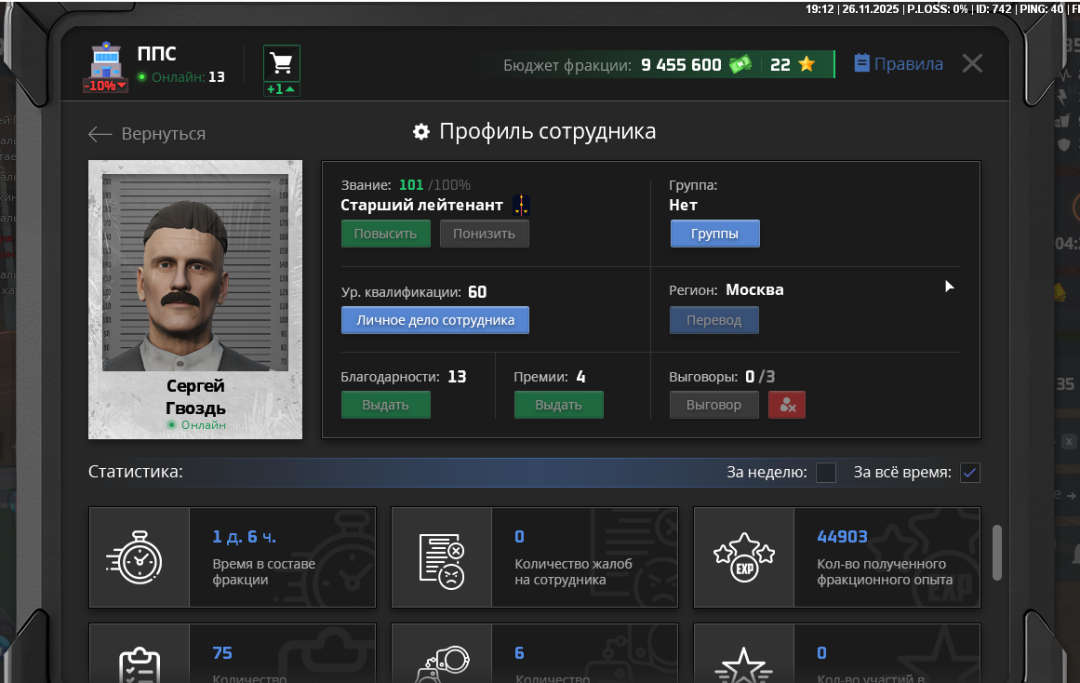The width and height of the screenshot is (1080, 683).
Task: Click the EXP stars experience icon
Action: click(743, 558)
